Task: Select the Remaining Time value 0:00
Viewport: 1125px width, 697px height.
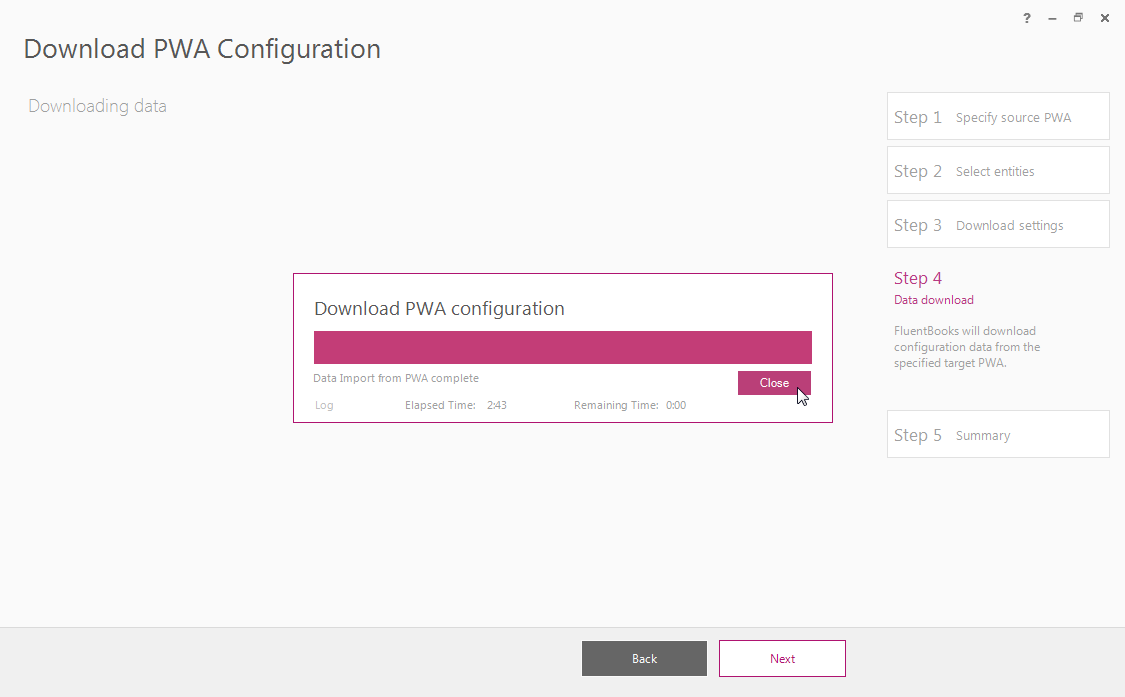Action: 676,405
